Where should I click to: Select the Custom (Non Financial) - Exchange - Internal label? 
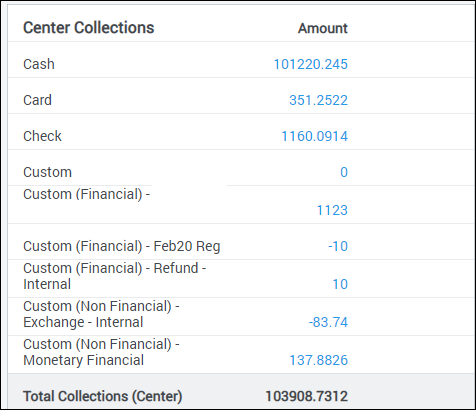[101, 314]
